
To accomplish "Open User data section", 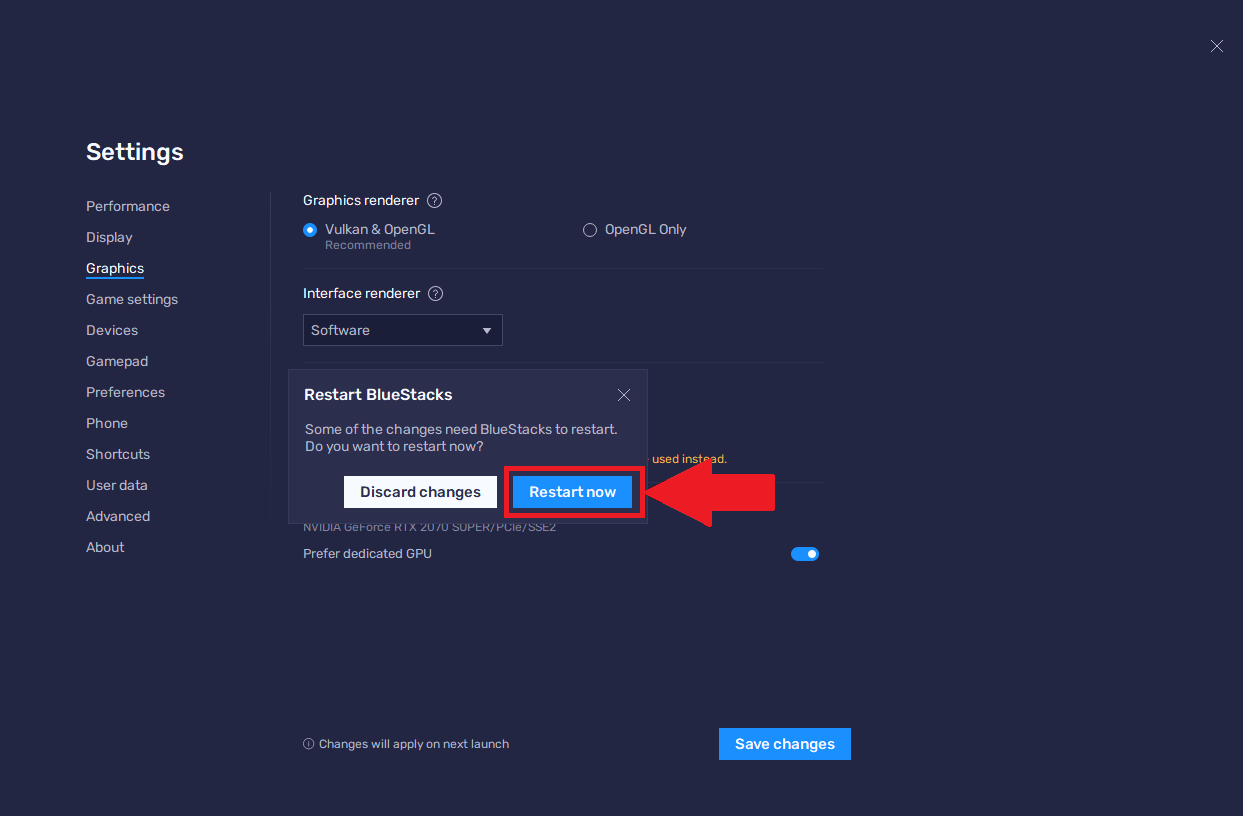I will pyautogui.click(x=117, y=485).
